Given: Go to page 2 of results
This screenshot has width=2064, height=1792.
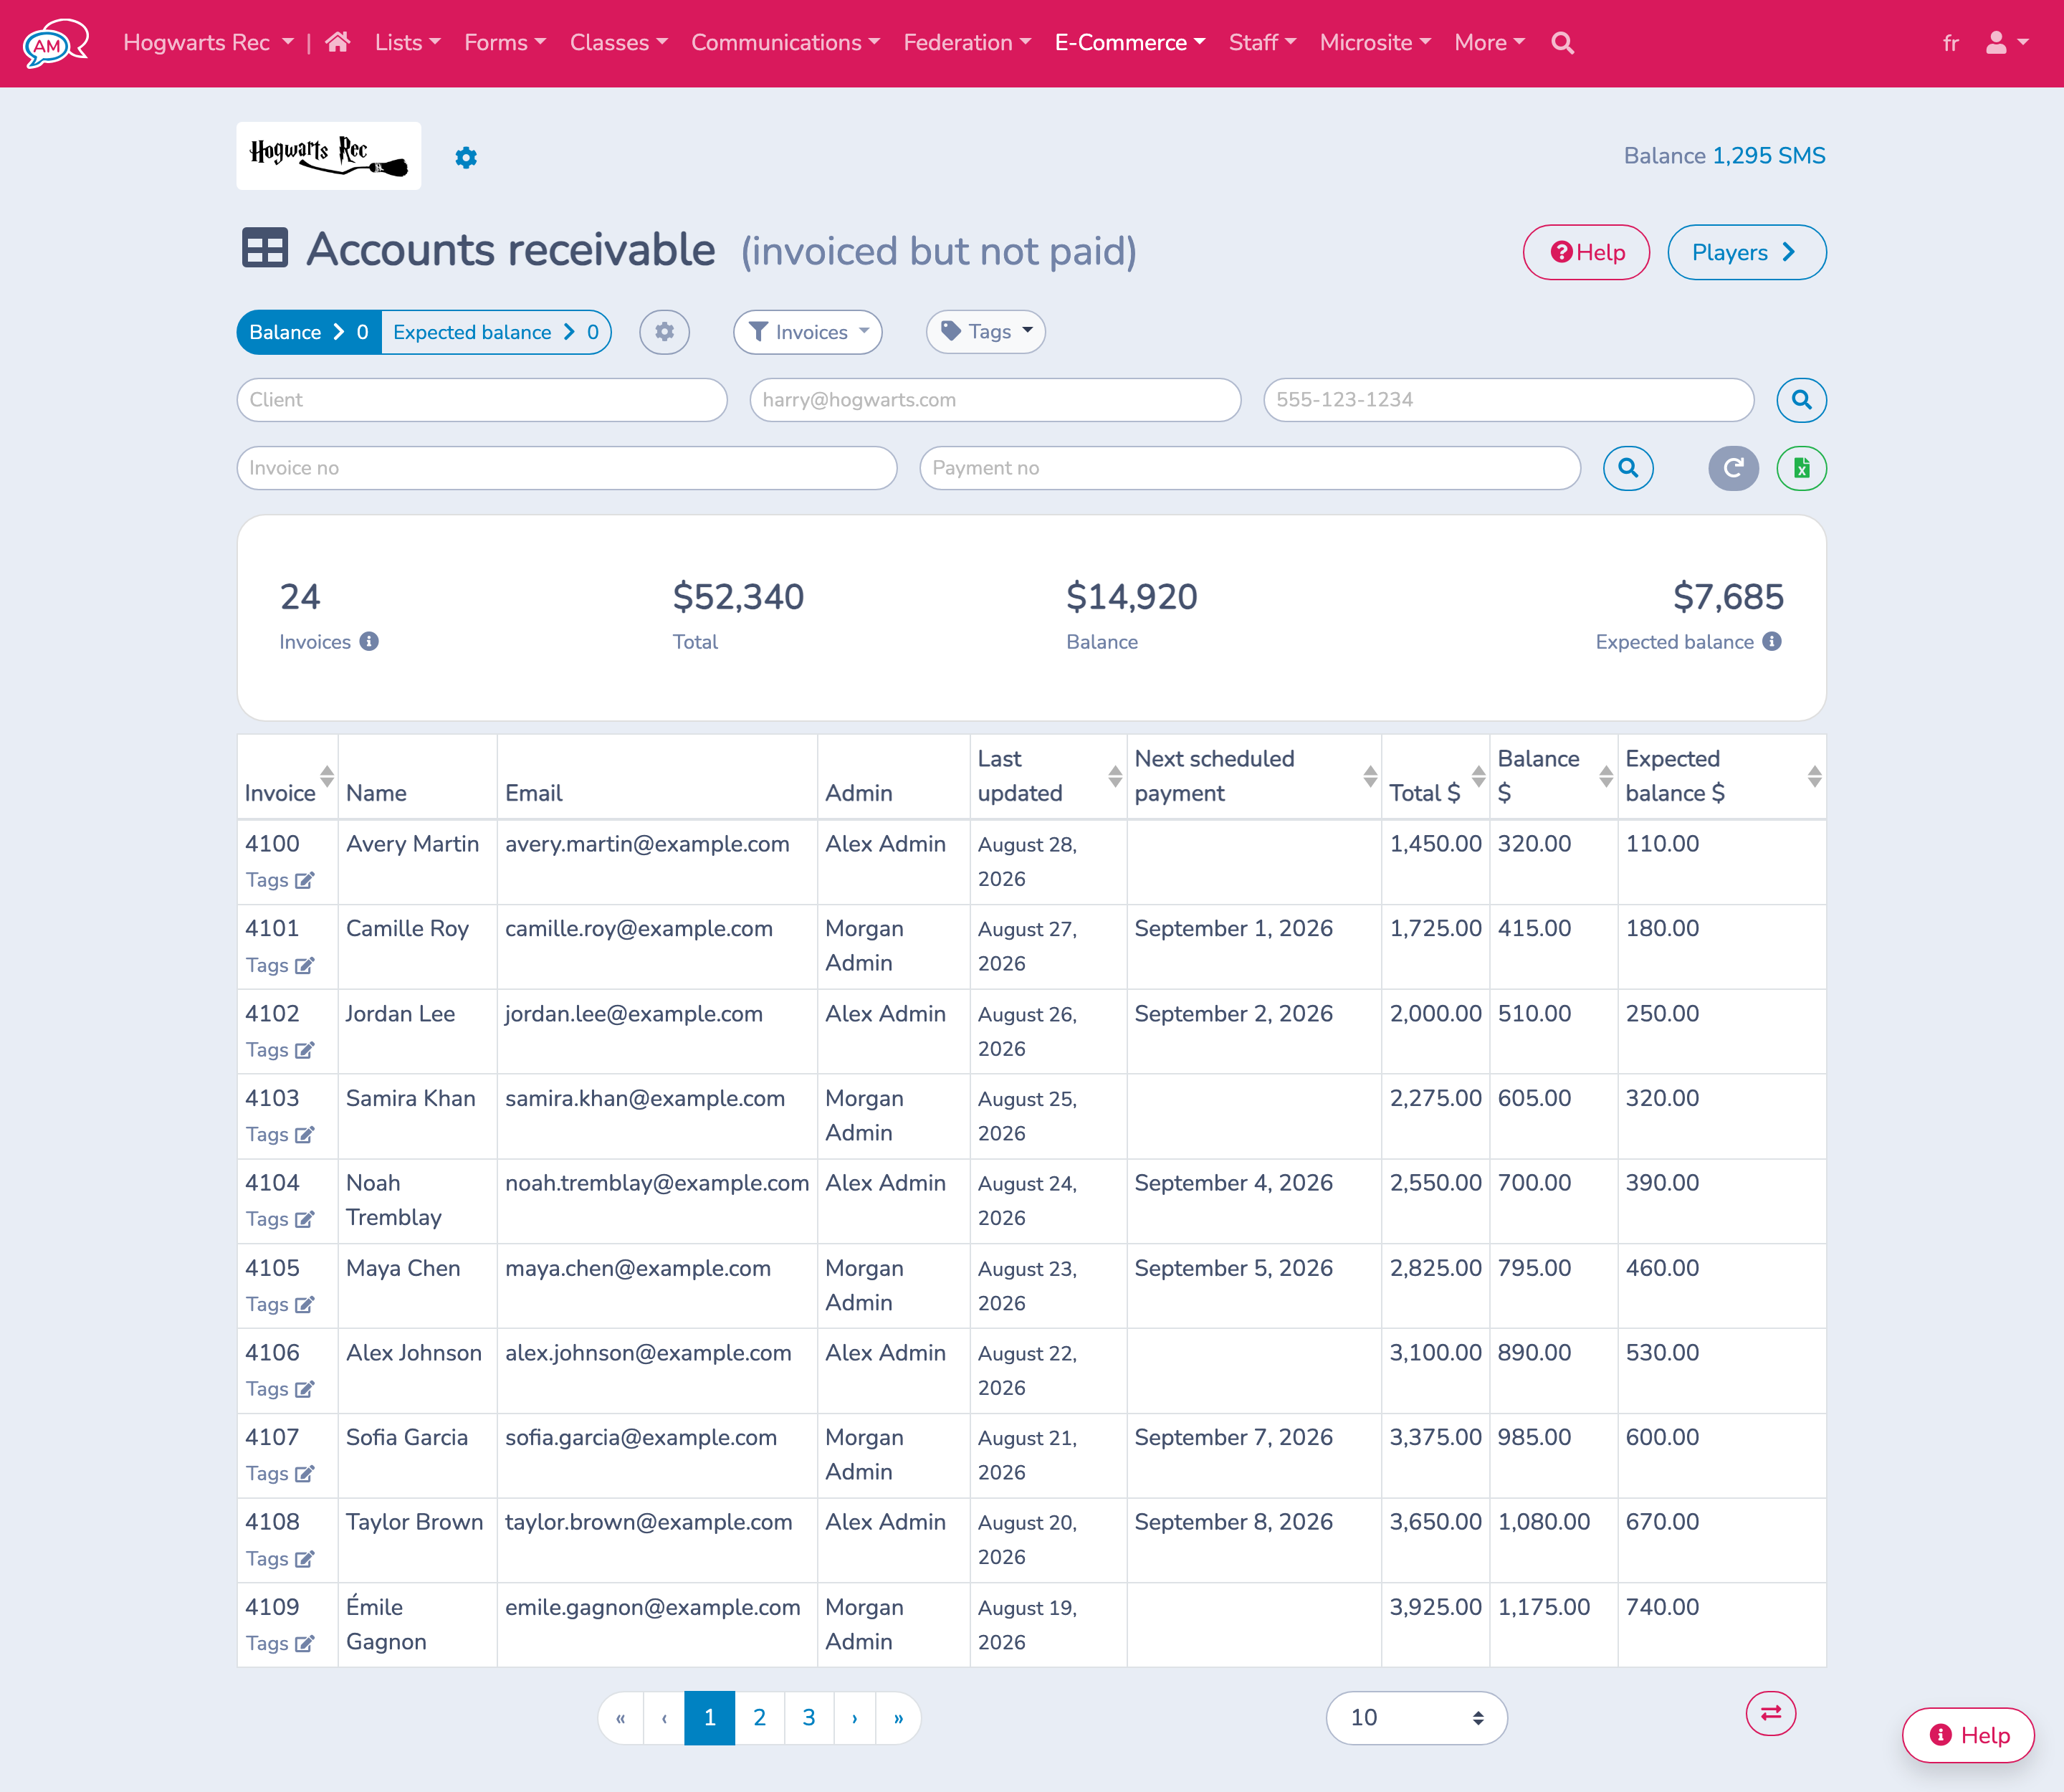Looking at the screenshot, I should 759,1718.
